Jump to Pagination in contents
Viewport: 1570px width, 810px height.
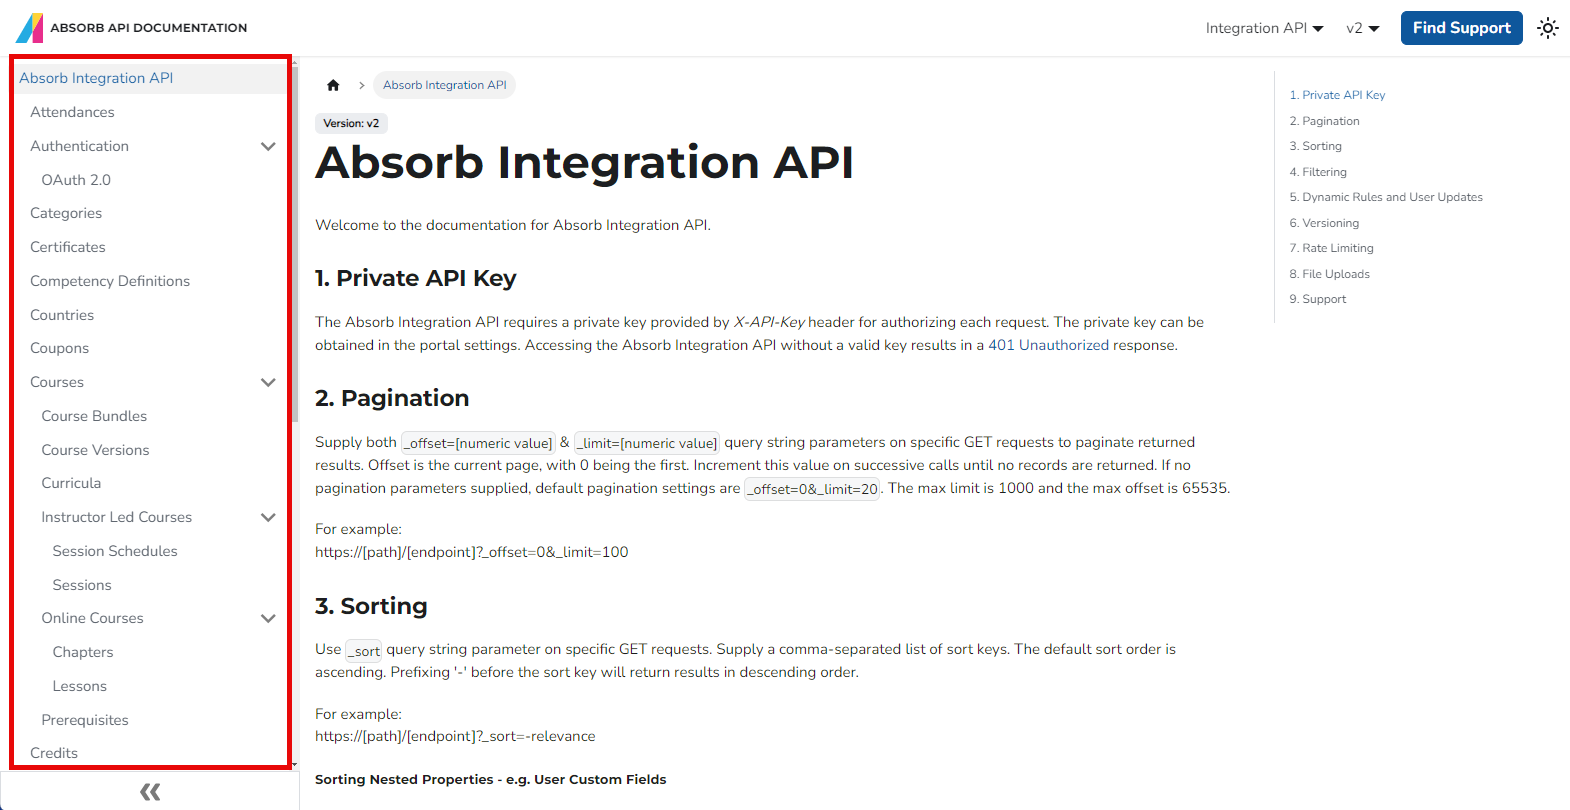coord(1324,121)
